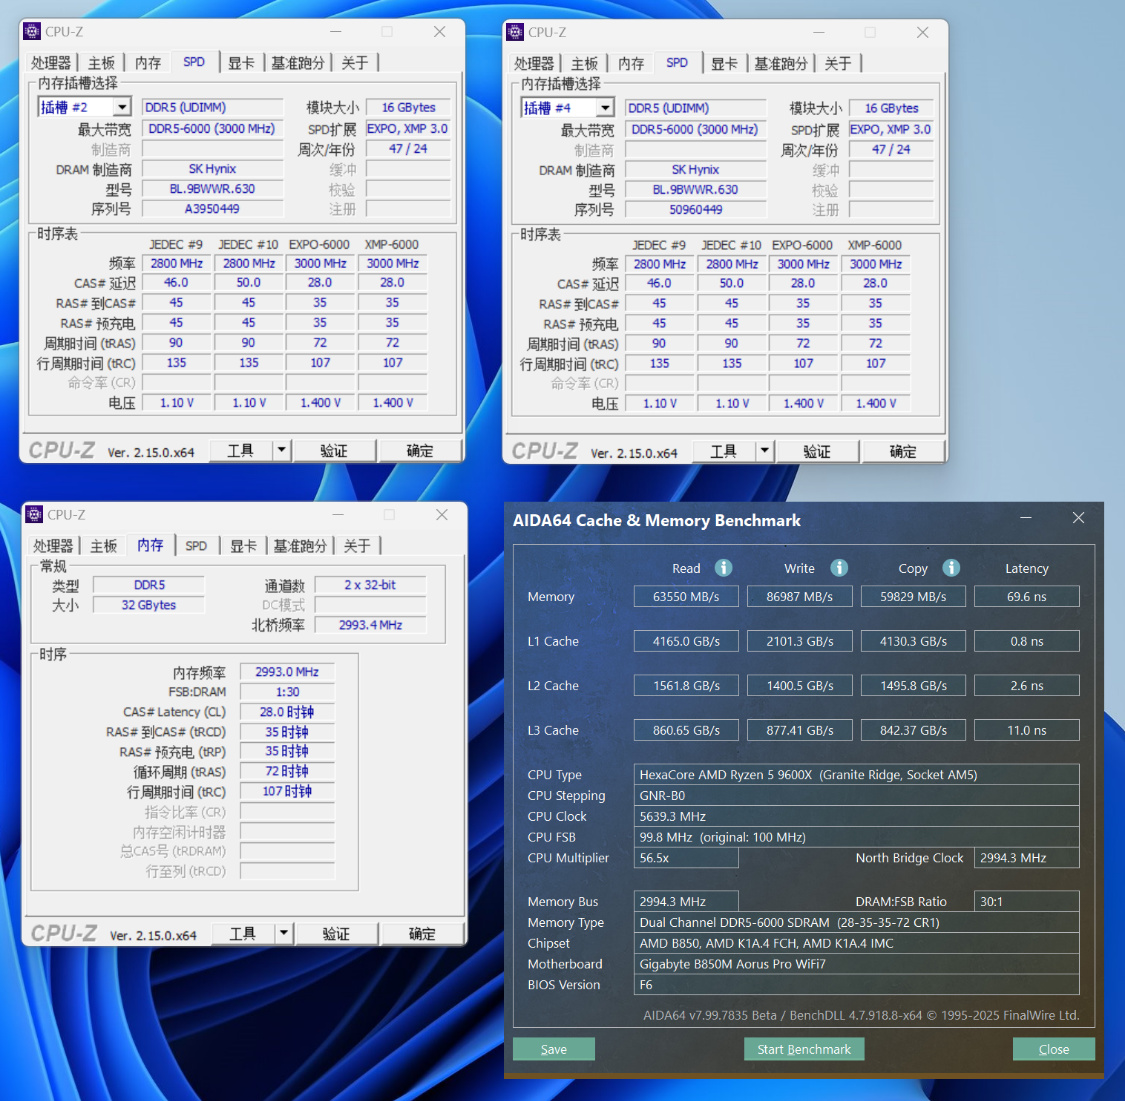Click the Start Benchmark button
The image size is (1125, 1101).
coord(804,1049)
